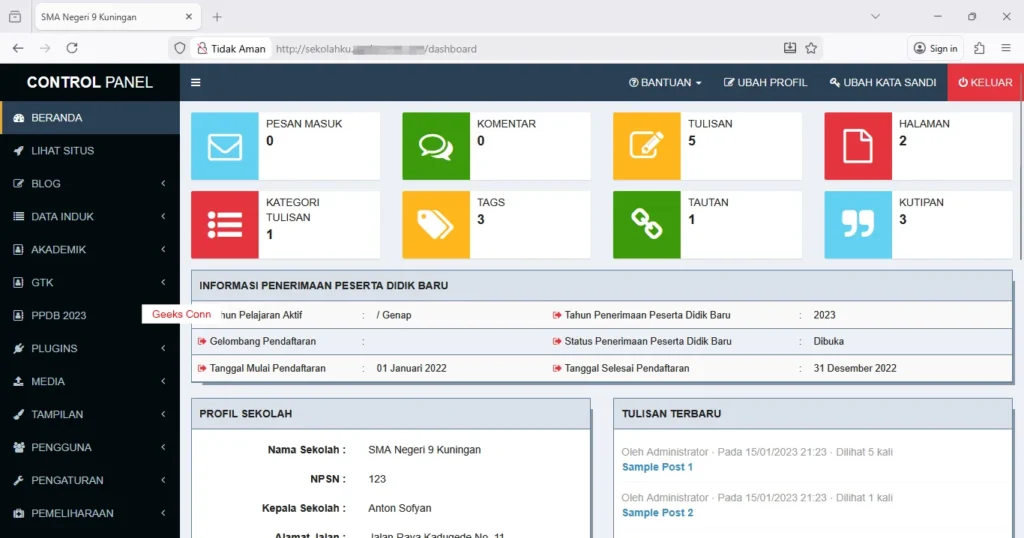Expand the Pengaturan submenu chevron
Image resolution: width=1024 pixels, height=538 pixels.
pos(163,481)
